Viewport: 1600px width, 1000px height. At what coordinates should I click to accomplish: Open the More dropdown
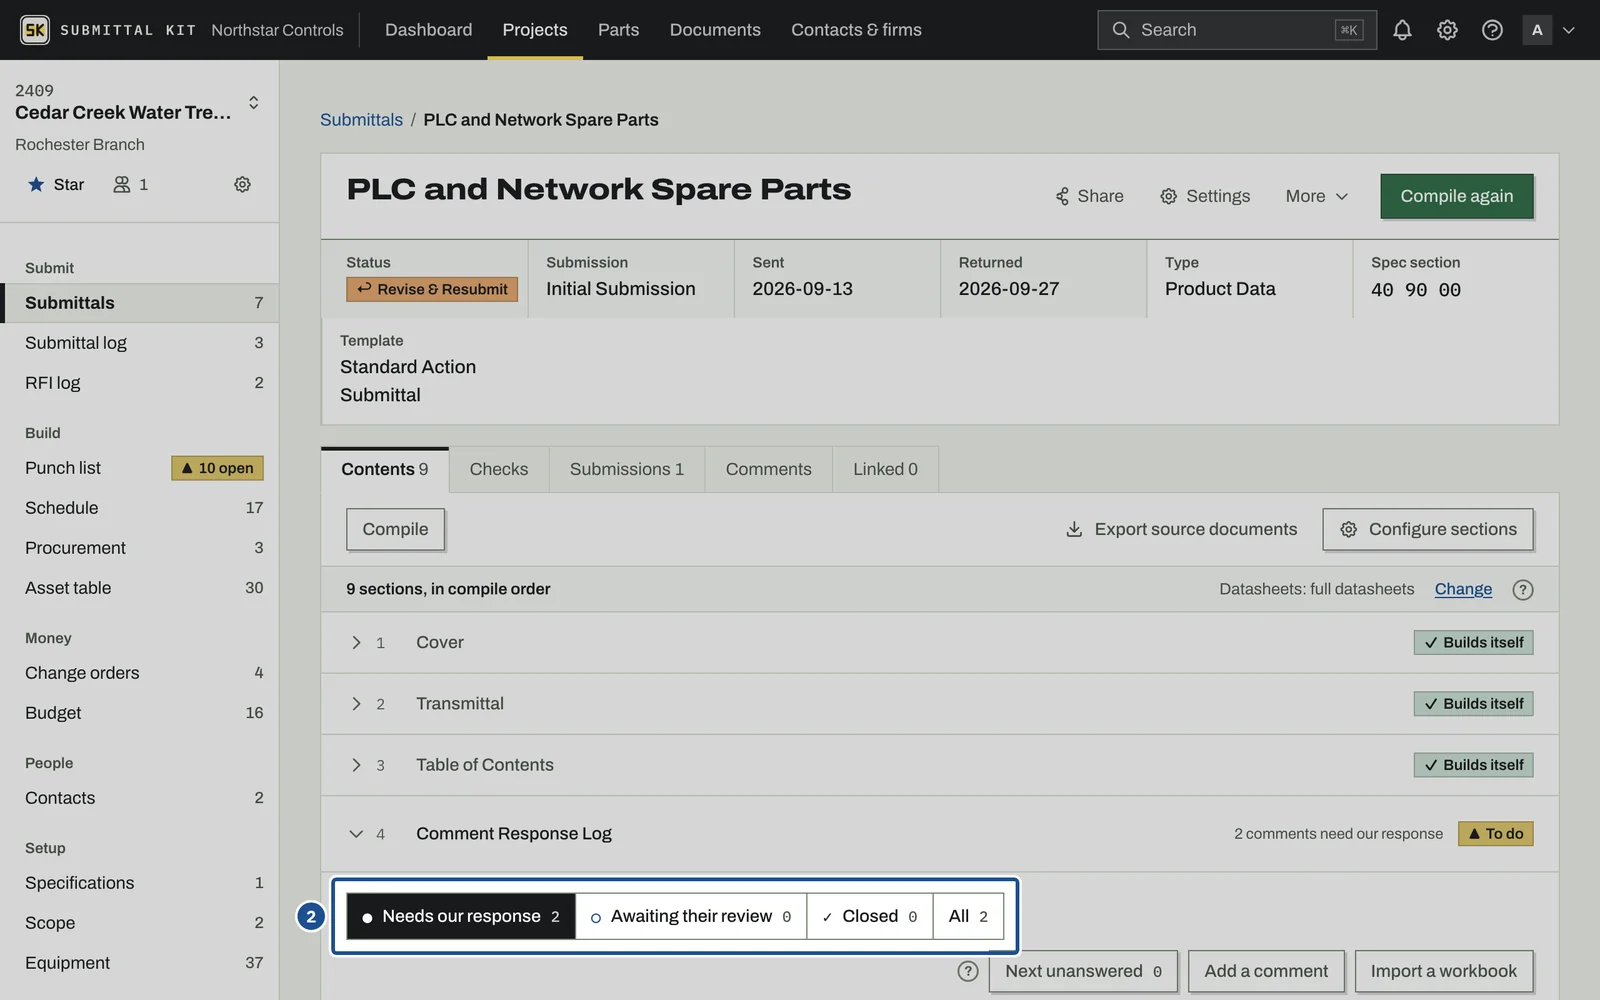(x=1316, y=196)
